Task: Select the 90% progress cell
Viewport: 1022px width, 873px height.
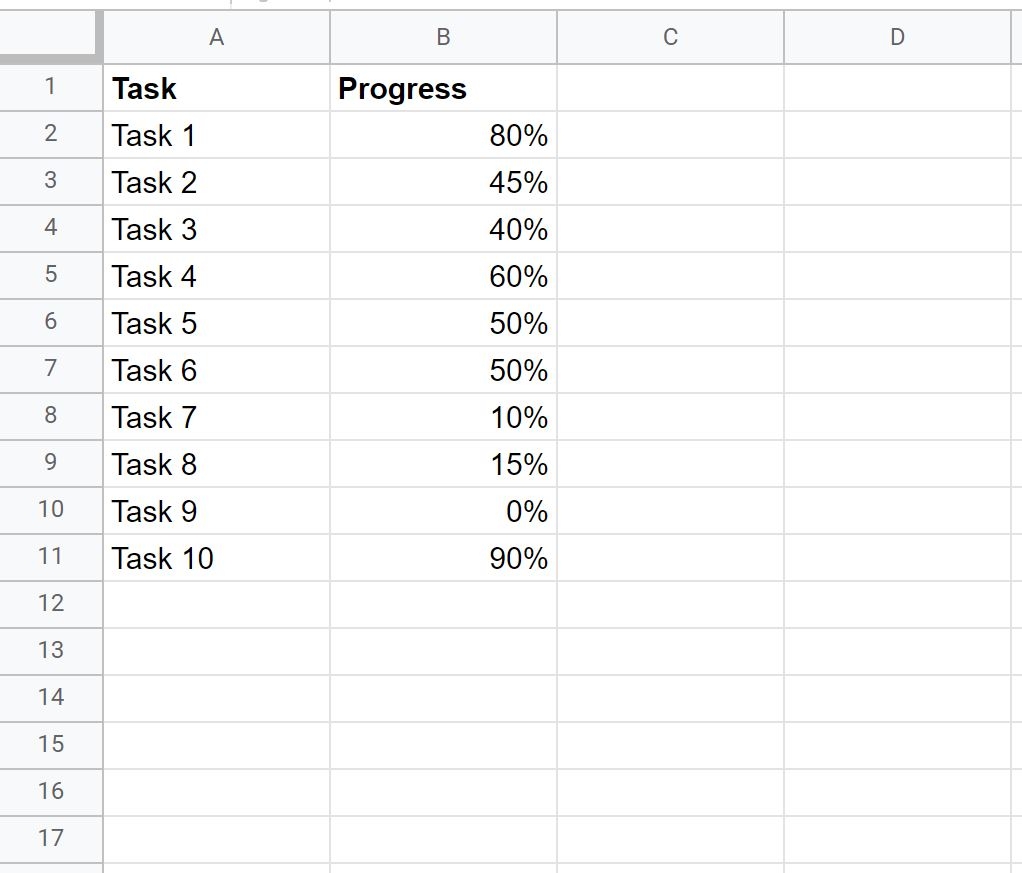Action: point(443,559)
